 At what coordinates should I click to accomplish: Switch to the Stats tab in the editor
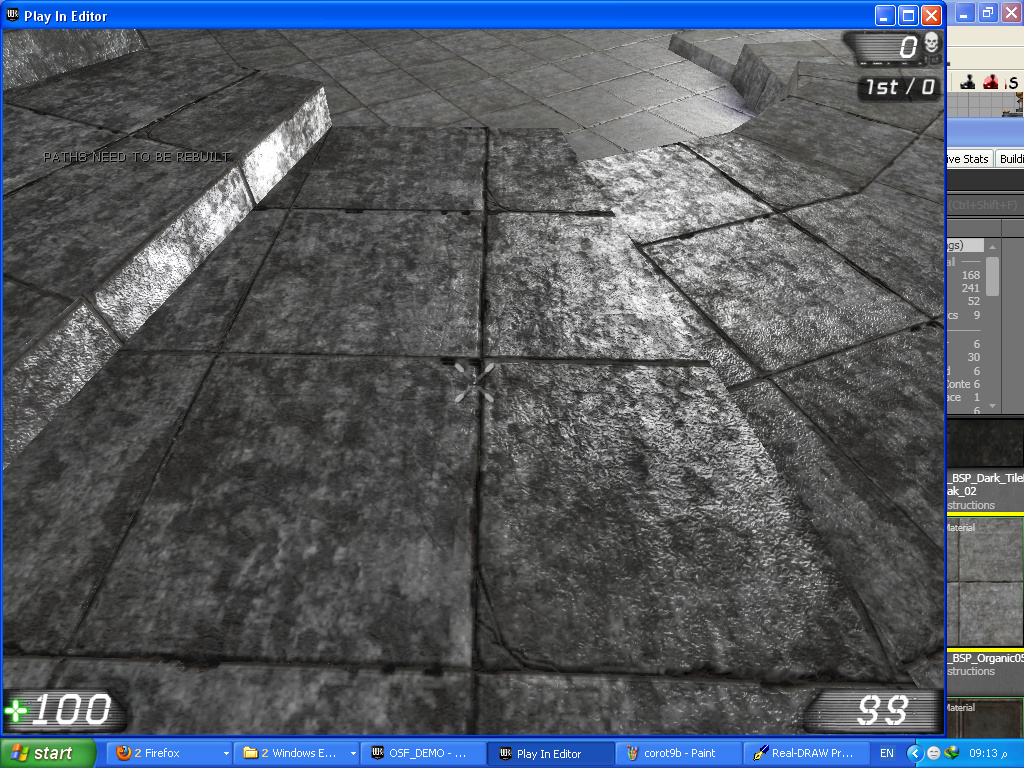(970, 159)
